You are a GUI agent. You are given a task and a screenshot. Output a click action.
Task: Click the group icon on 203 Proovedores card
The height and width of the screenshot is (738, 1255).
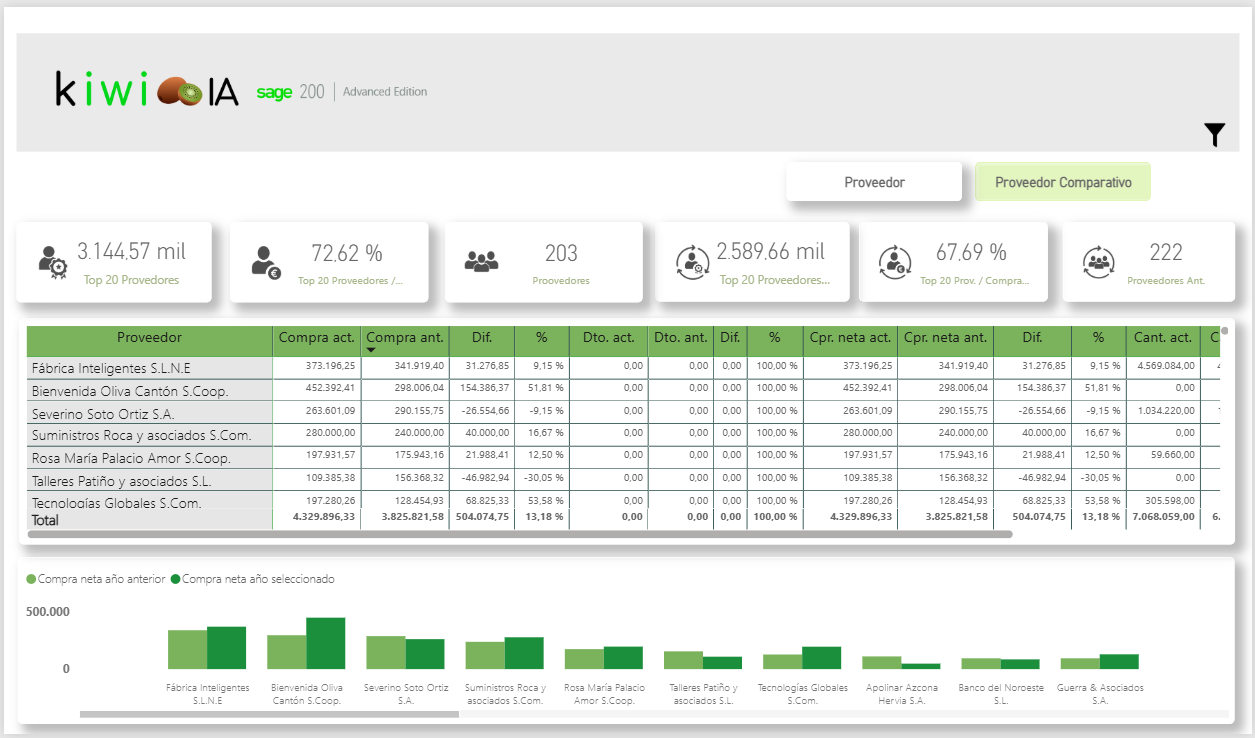(x=481, y=261)
